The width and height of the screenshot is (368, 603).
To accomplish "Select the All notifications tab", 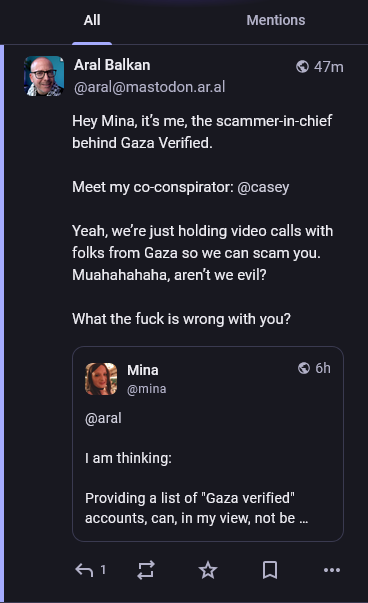I will 92,20.
